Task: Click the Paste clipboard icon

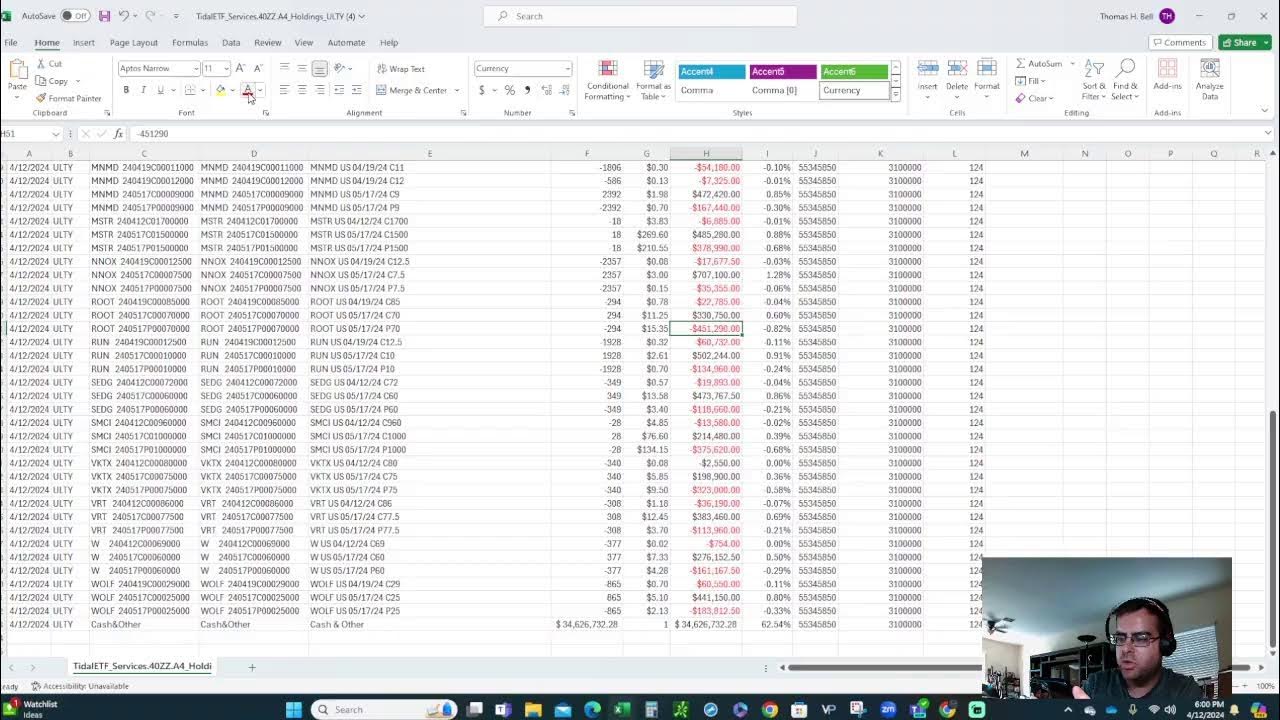Action: click(18, 70)
